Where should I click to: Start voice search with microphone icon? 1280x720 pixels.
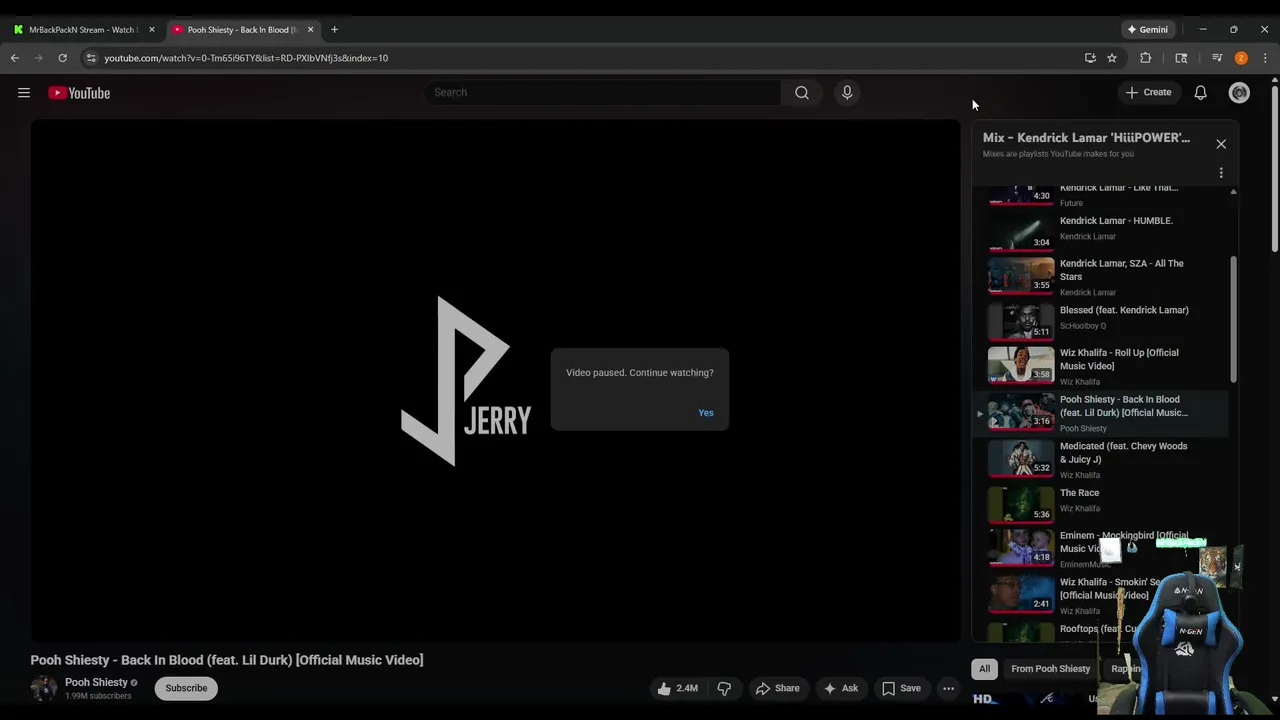coord(847,93)
